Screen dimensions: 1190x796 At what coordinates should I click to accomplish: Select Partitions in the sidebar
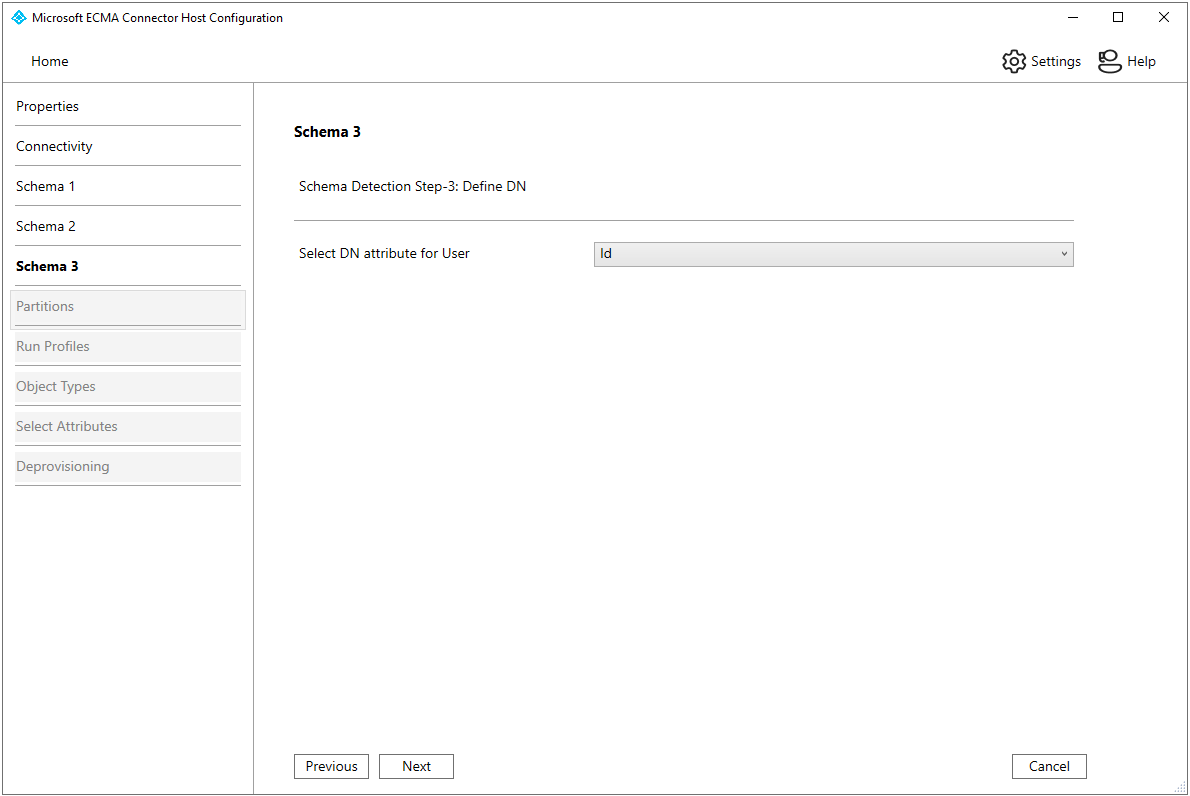point(45,306)
